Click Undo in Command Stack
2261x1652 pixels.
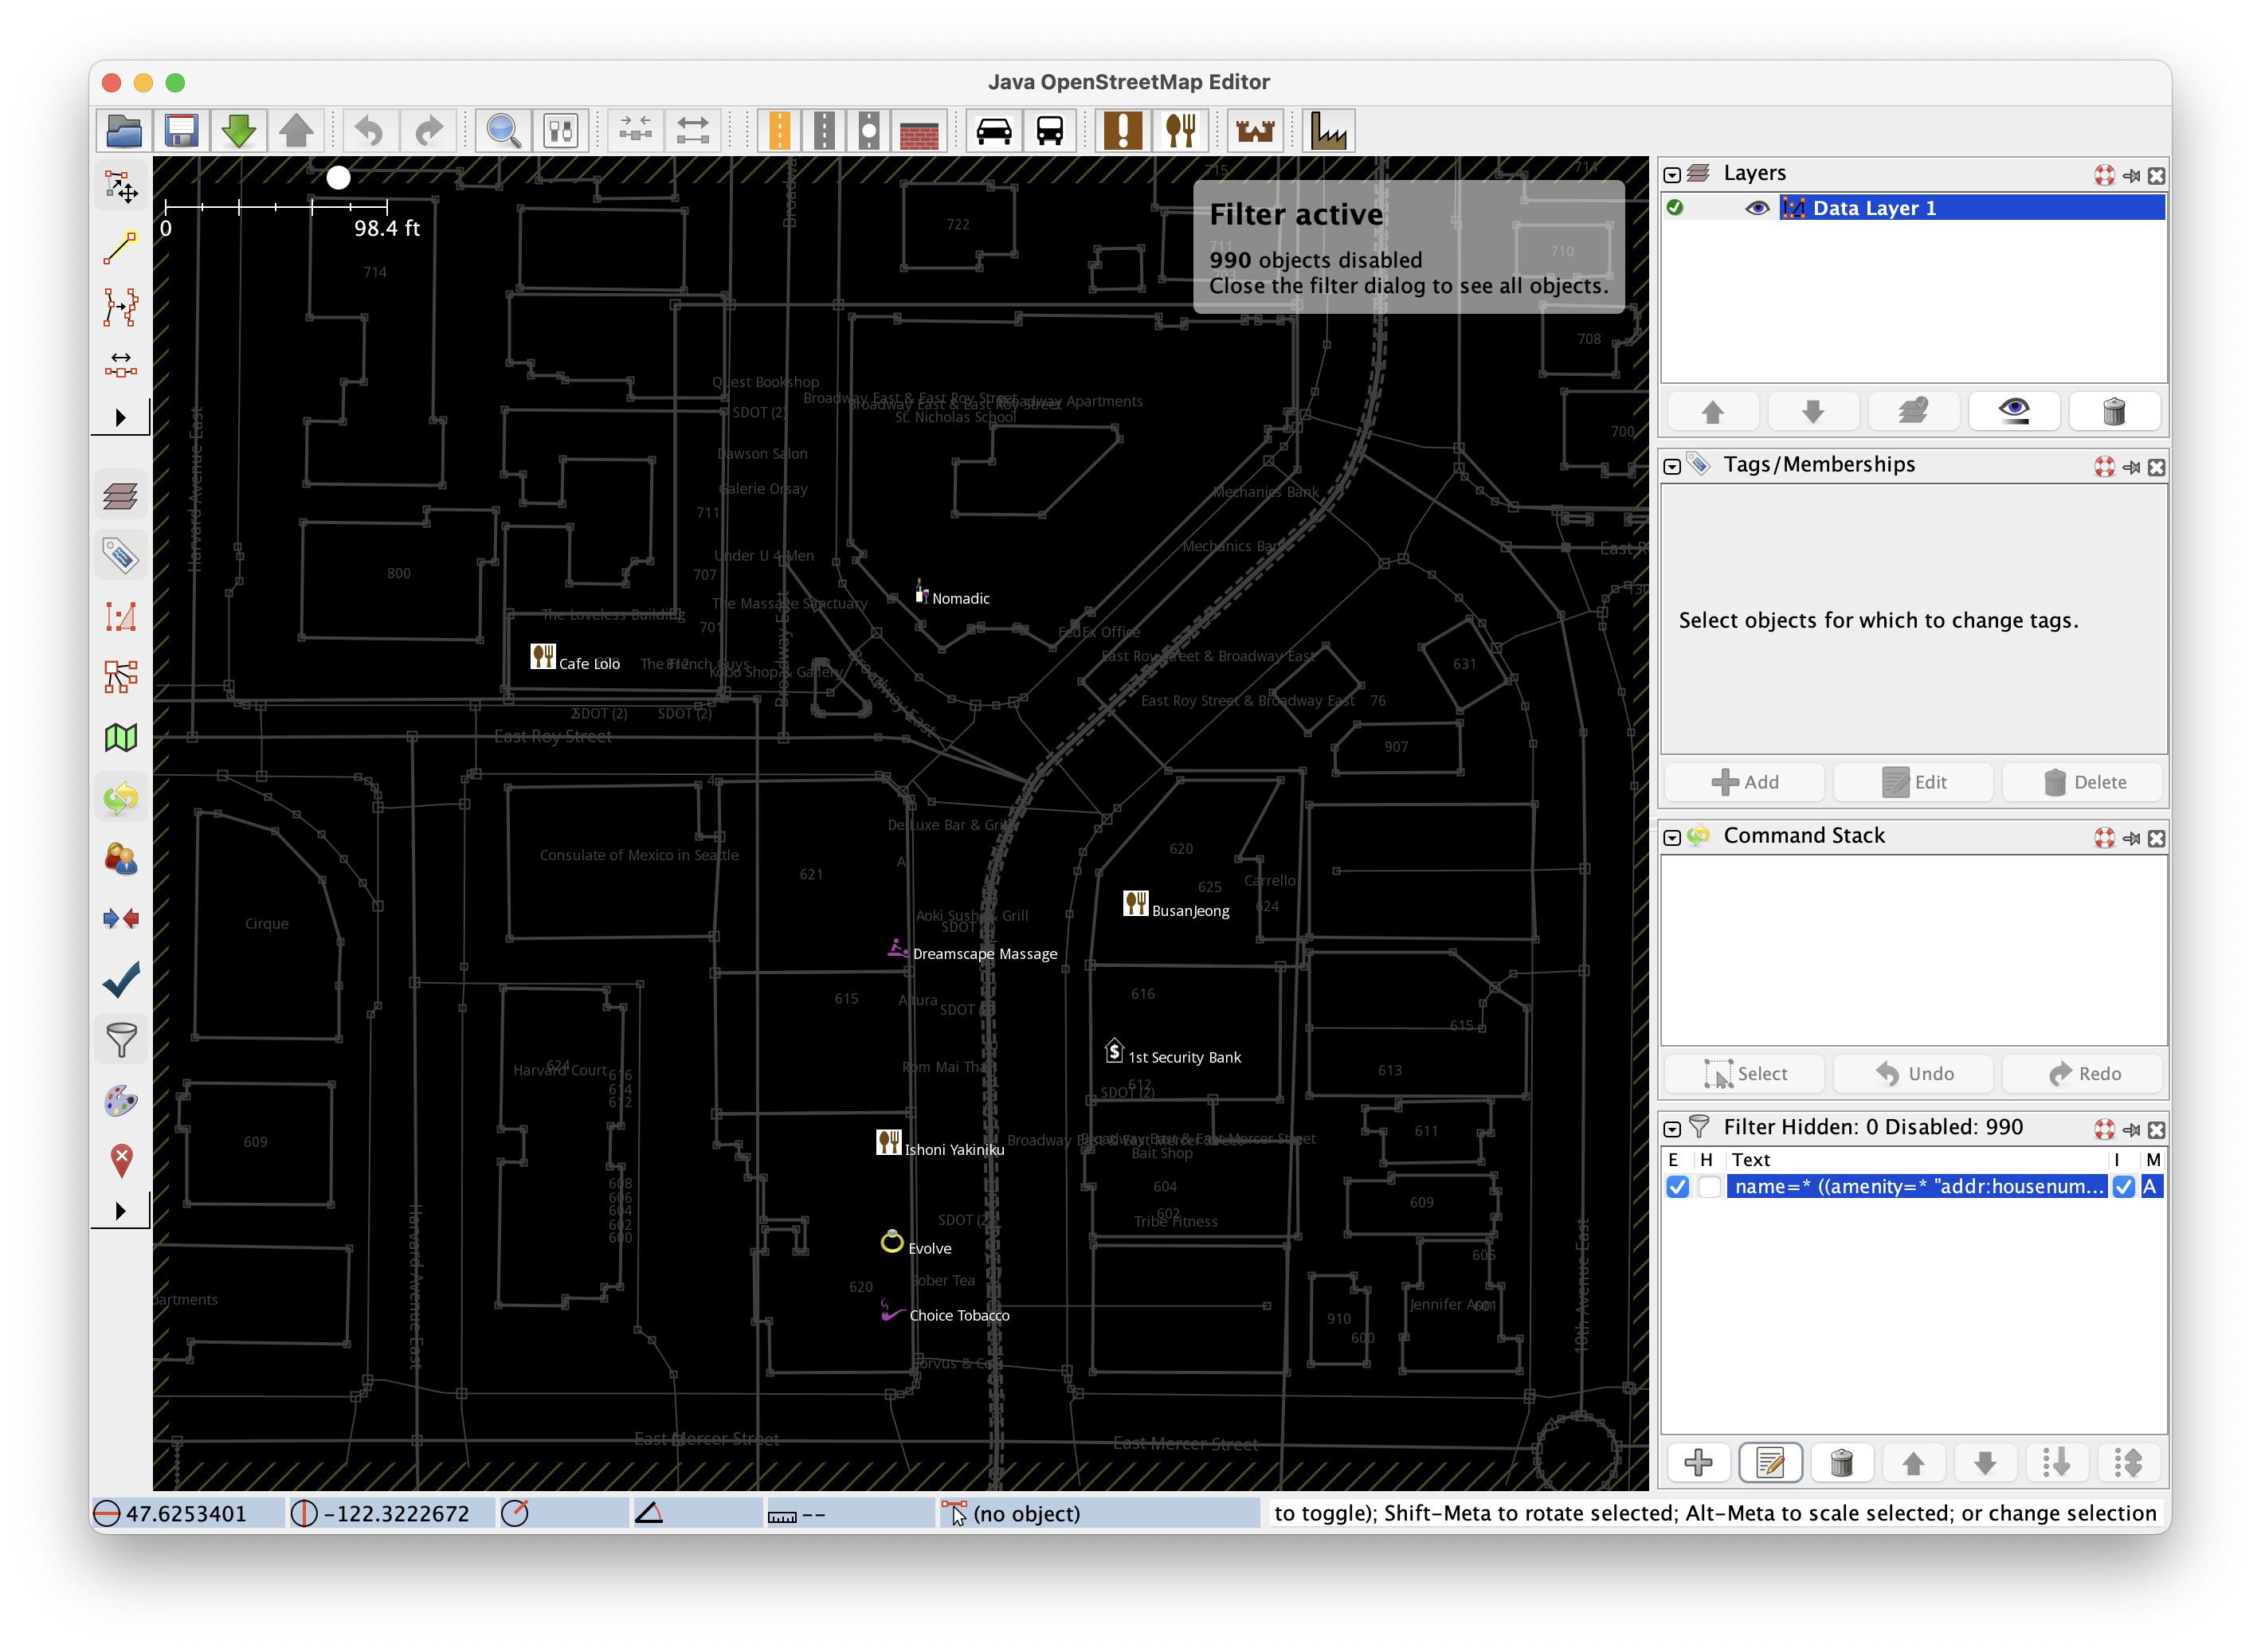point(1913,1074)
